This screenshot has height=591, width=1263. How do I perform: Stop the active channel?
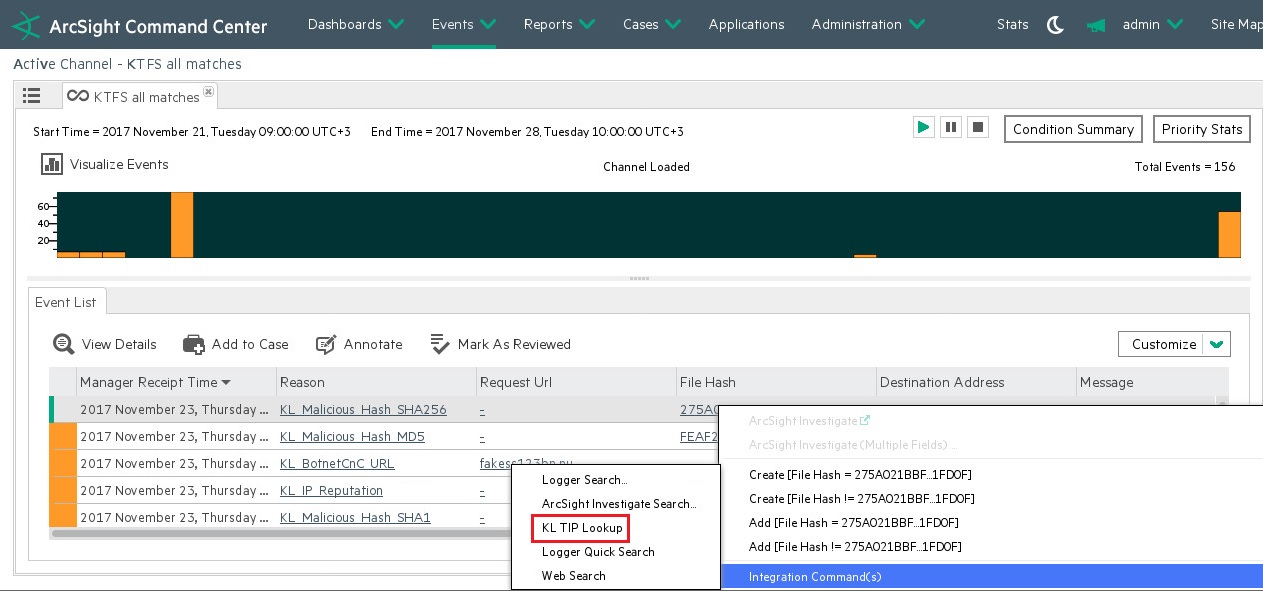click(x=979, y=127)
